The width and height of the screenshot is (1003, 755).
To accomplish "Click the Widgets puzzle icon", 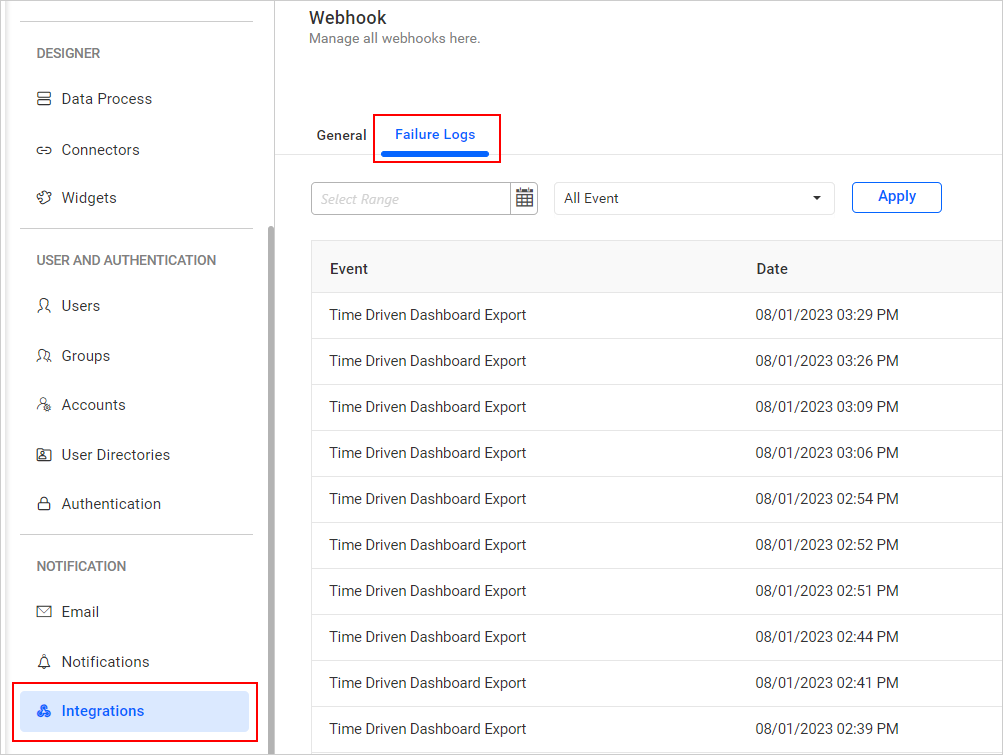I will [x=42, y=197].
